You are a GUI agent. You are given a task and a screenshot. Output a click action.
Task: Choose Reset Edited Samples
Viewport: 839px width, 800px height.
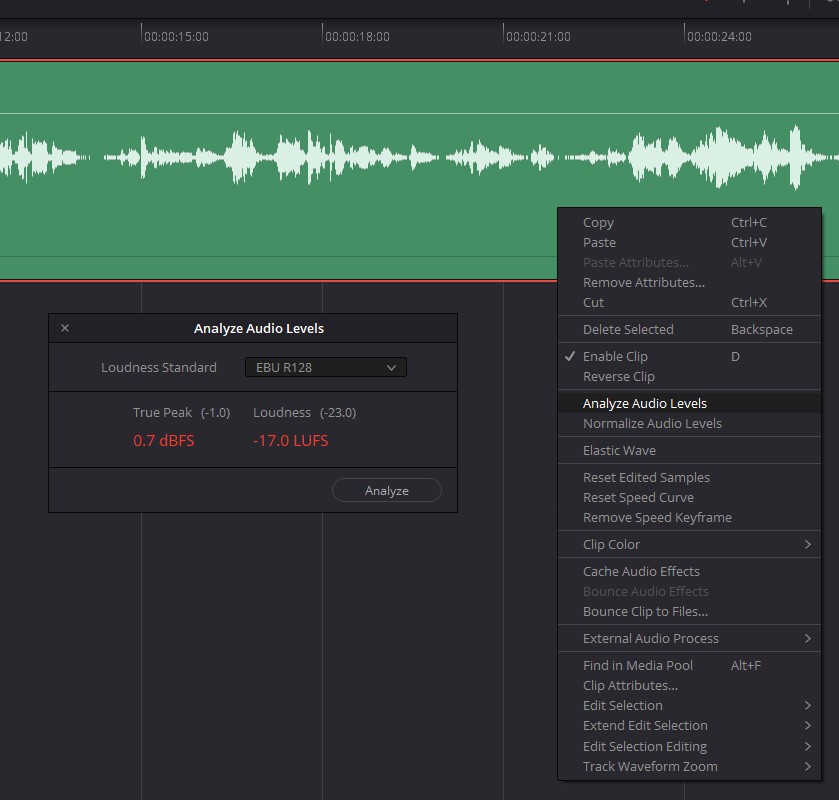(689, 477)
